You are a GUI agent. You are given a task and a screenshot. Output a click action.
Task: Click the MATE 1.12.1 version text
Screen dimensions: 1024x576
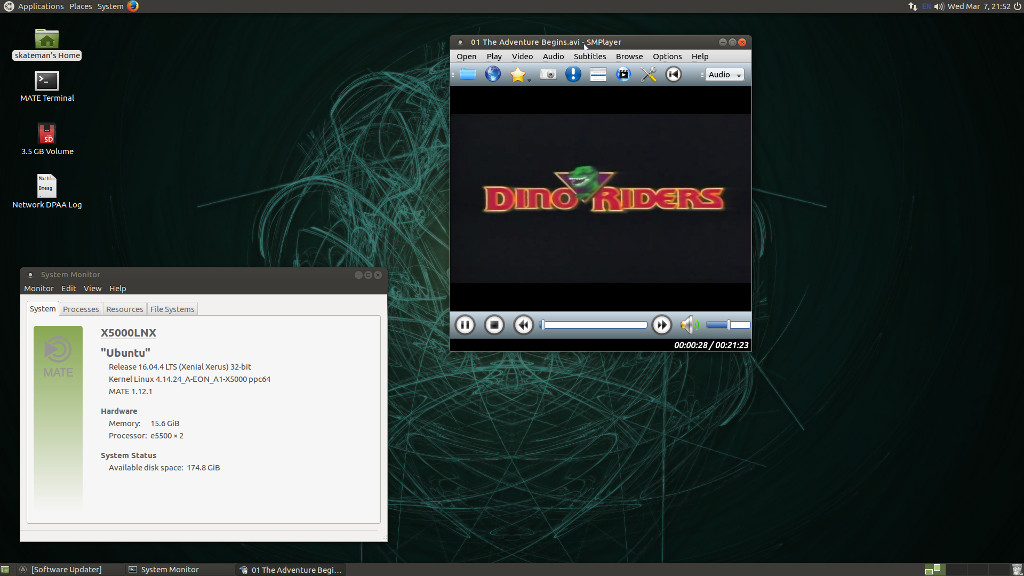click(x=130, y=391)
